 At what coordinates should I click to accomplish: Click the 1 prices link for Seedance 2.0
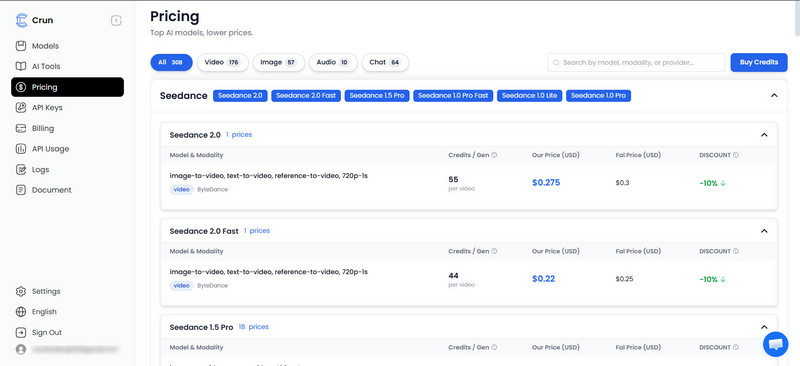click(239, 135)
